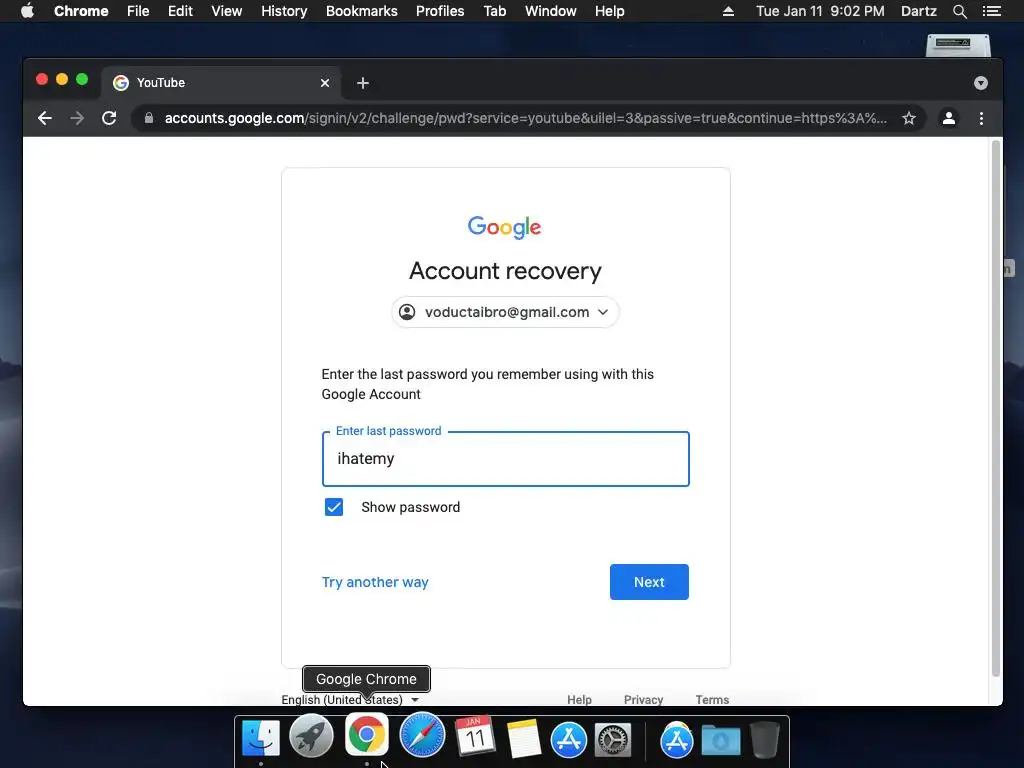Viewport: 1024px width, 768px height.
Task: Click the eject icon in menu bar
Action: 728,11
